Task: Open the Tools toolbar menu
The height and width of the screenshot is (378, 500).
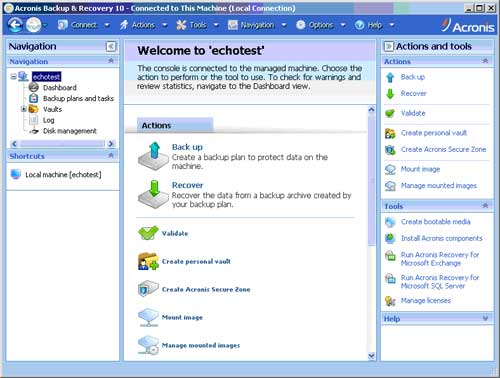Action: (x=191, y=25)
